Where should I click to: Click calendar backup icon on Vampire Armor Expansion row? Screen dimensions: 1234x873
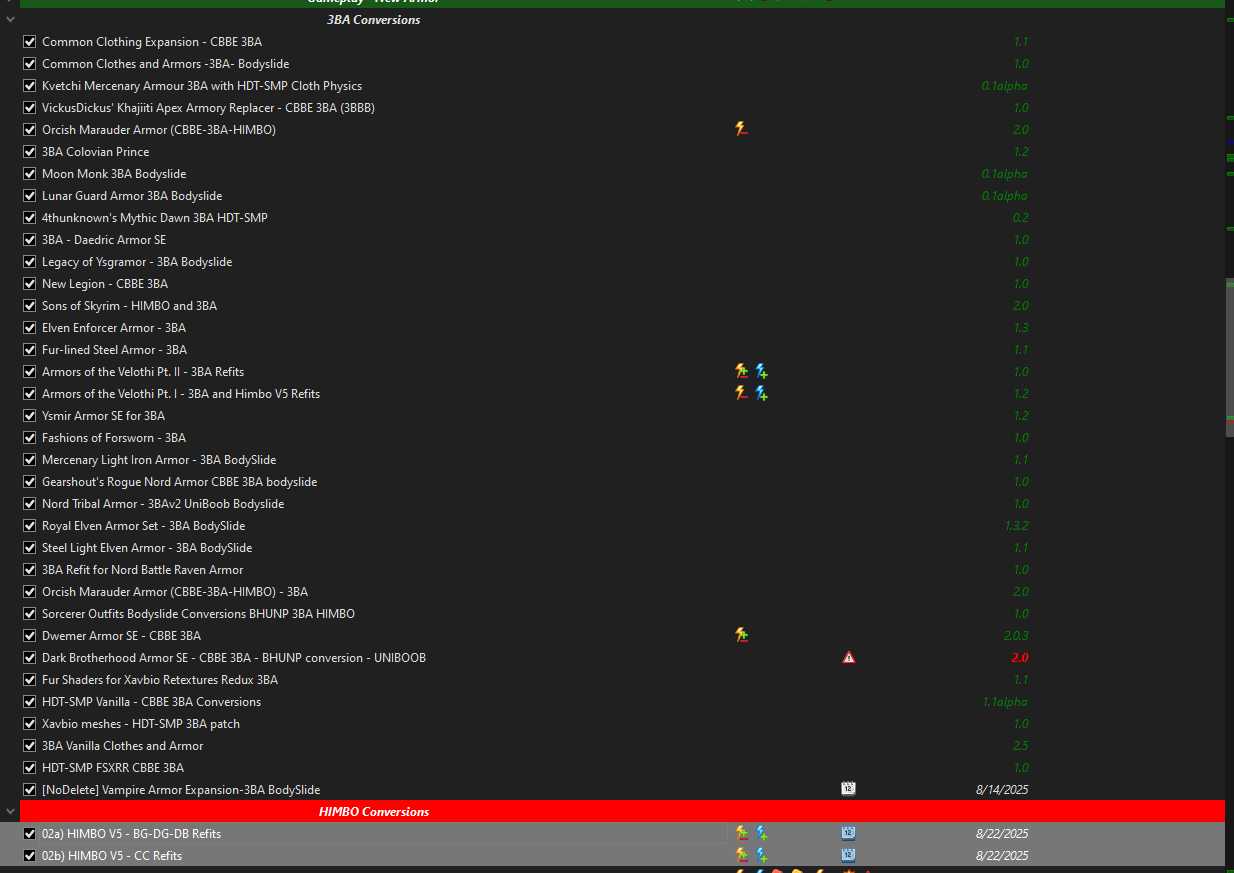848,789
